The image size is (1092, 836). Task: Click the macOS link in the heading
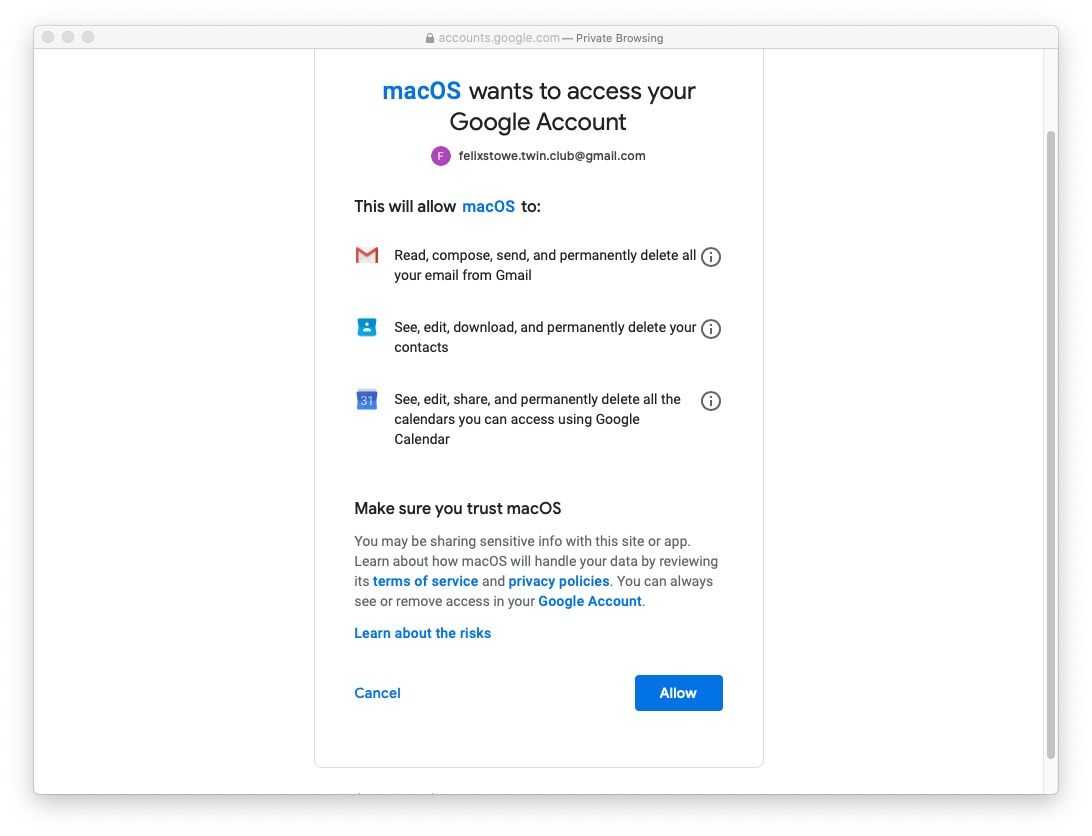(422, 91)
